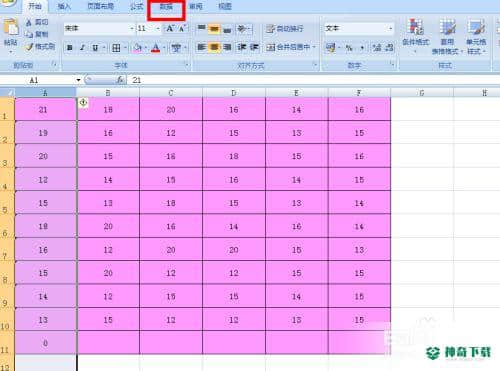Toggle bold formatting button

tap(70, 48)
